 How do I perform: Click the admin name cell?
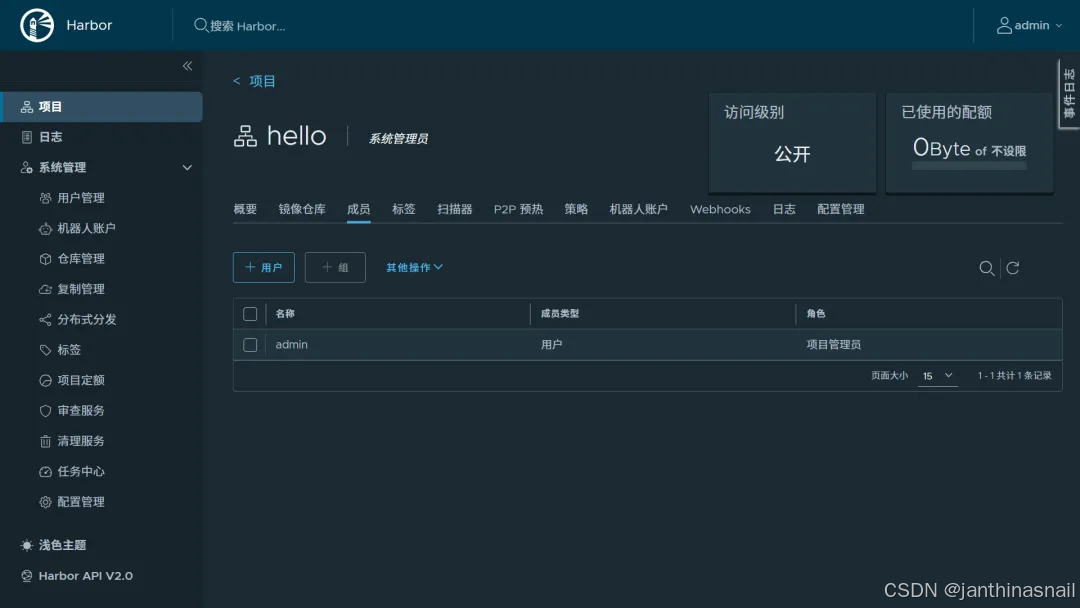(291, 345)
